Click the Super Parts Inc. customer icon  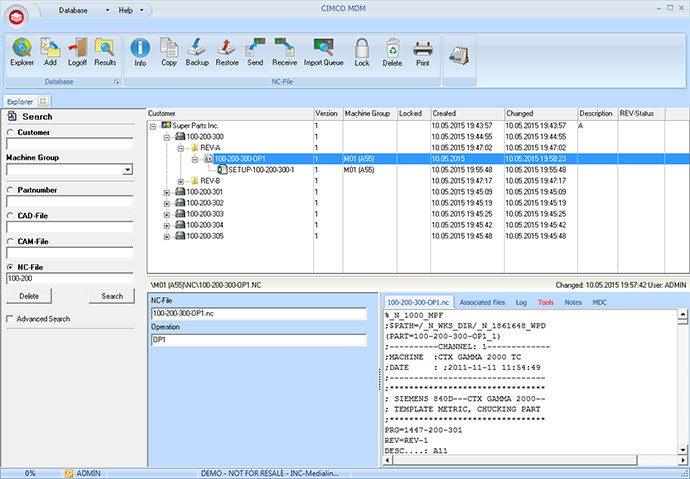166,125
